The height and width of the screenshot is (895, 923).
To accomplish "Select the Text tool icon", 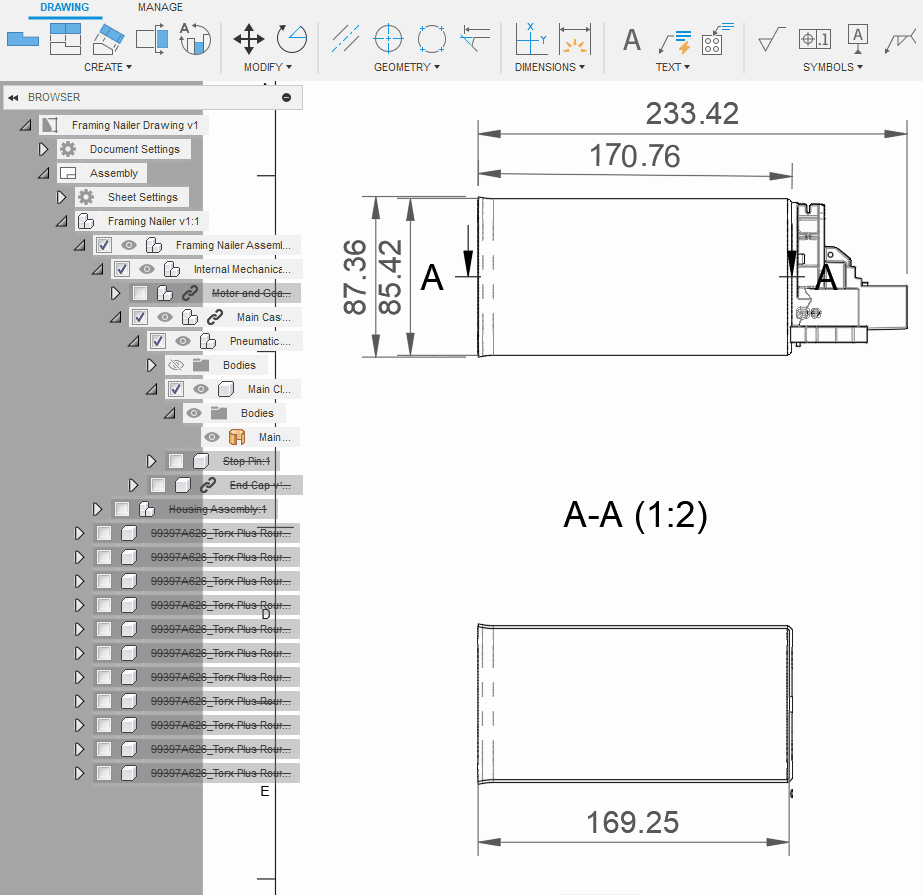I will (632, 40).
